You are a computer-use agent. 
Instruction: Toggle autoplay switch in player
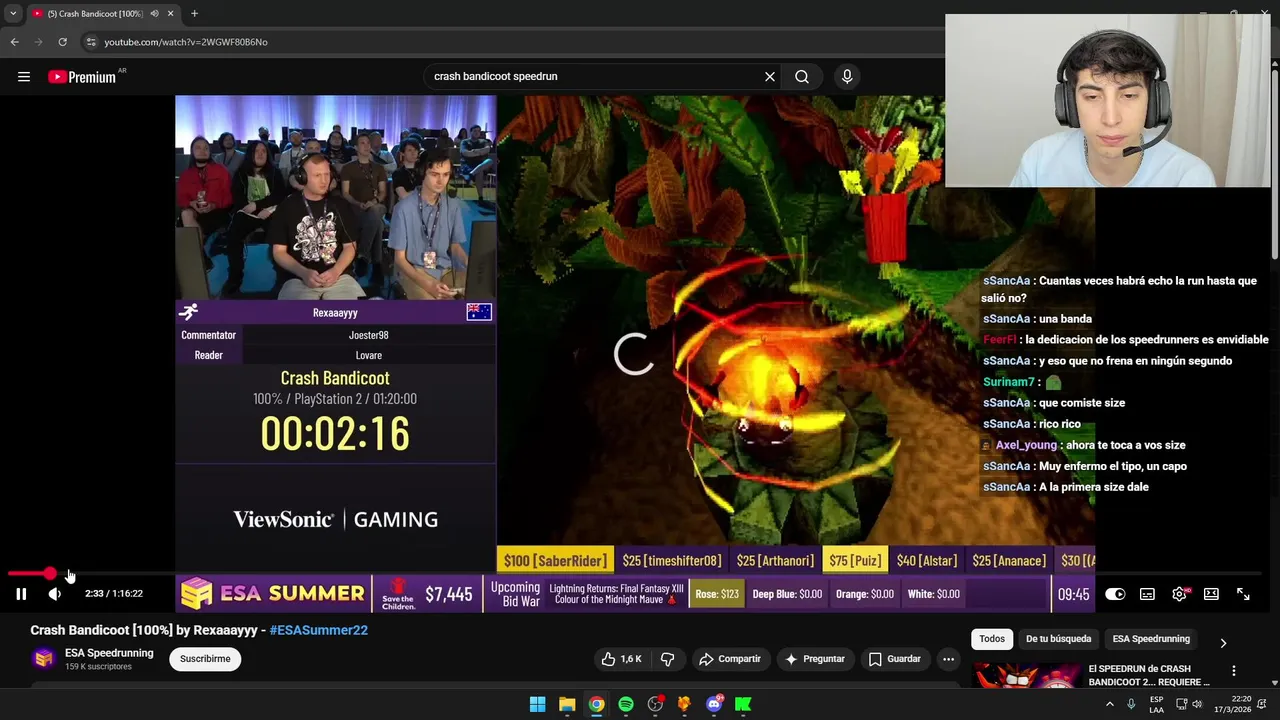1115,594
